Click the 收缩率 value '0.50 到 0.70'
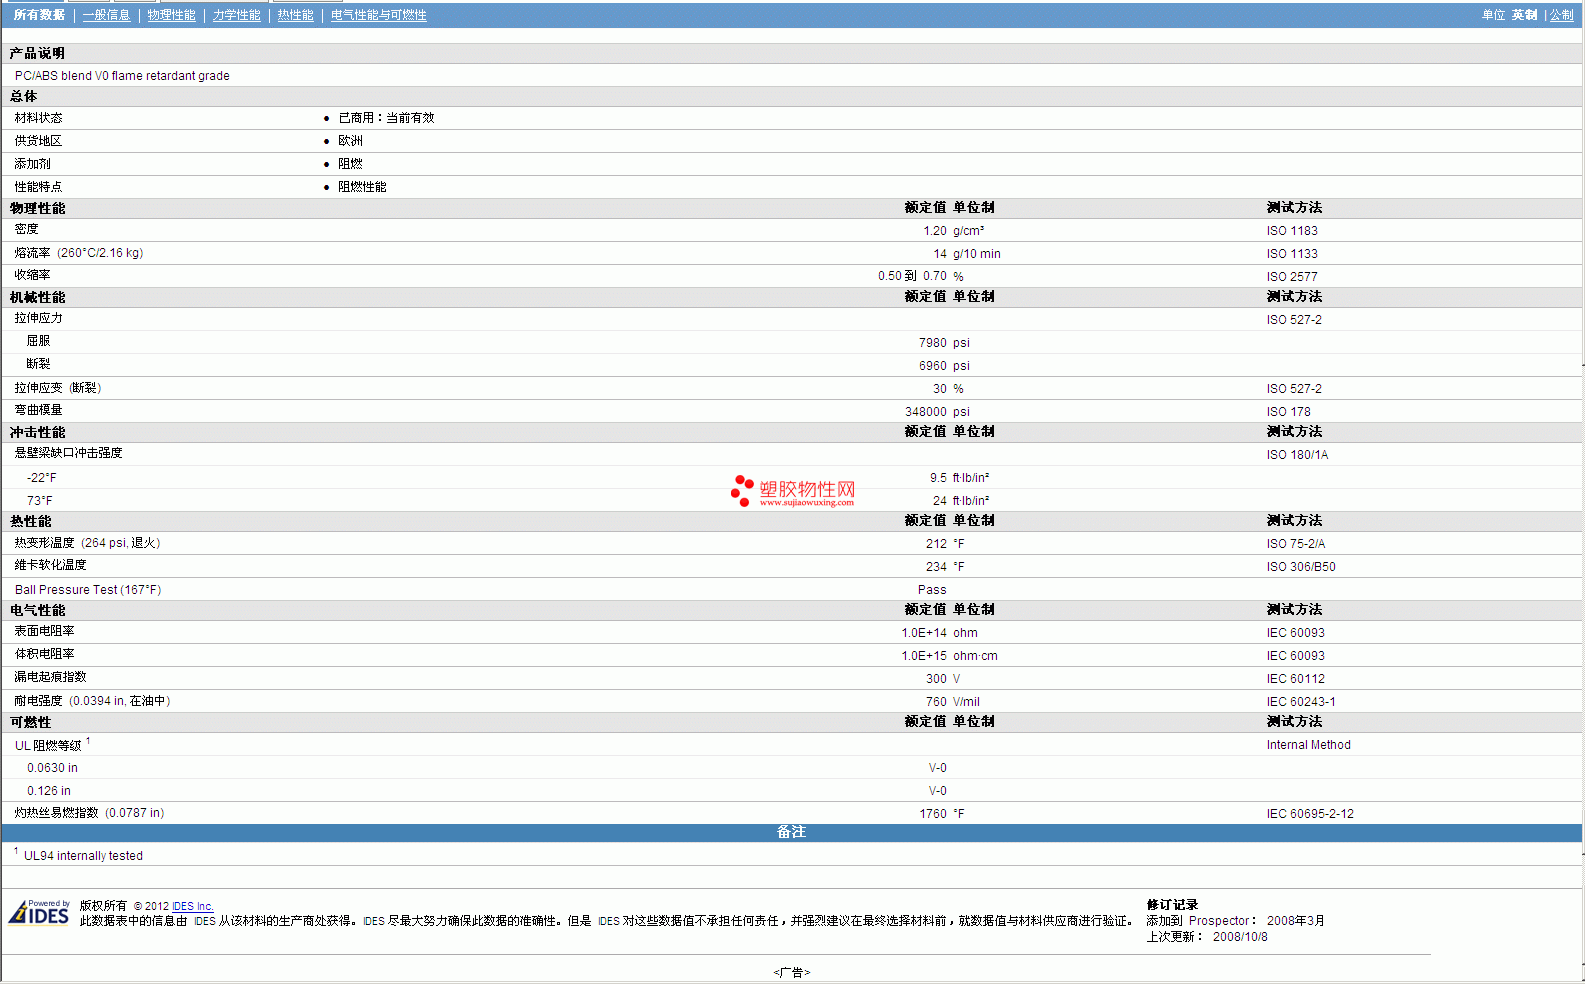This screenshot has height=984, width=1585. (912, 276)
